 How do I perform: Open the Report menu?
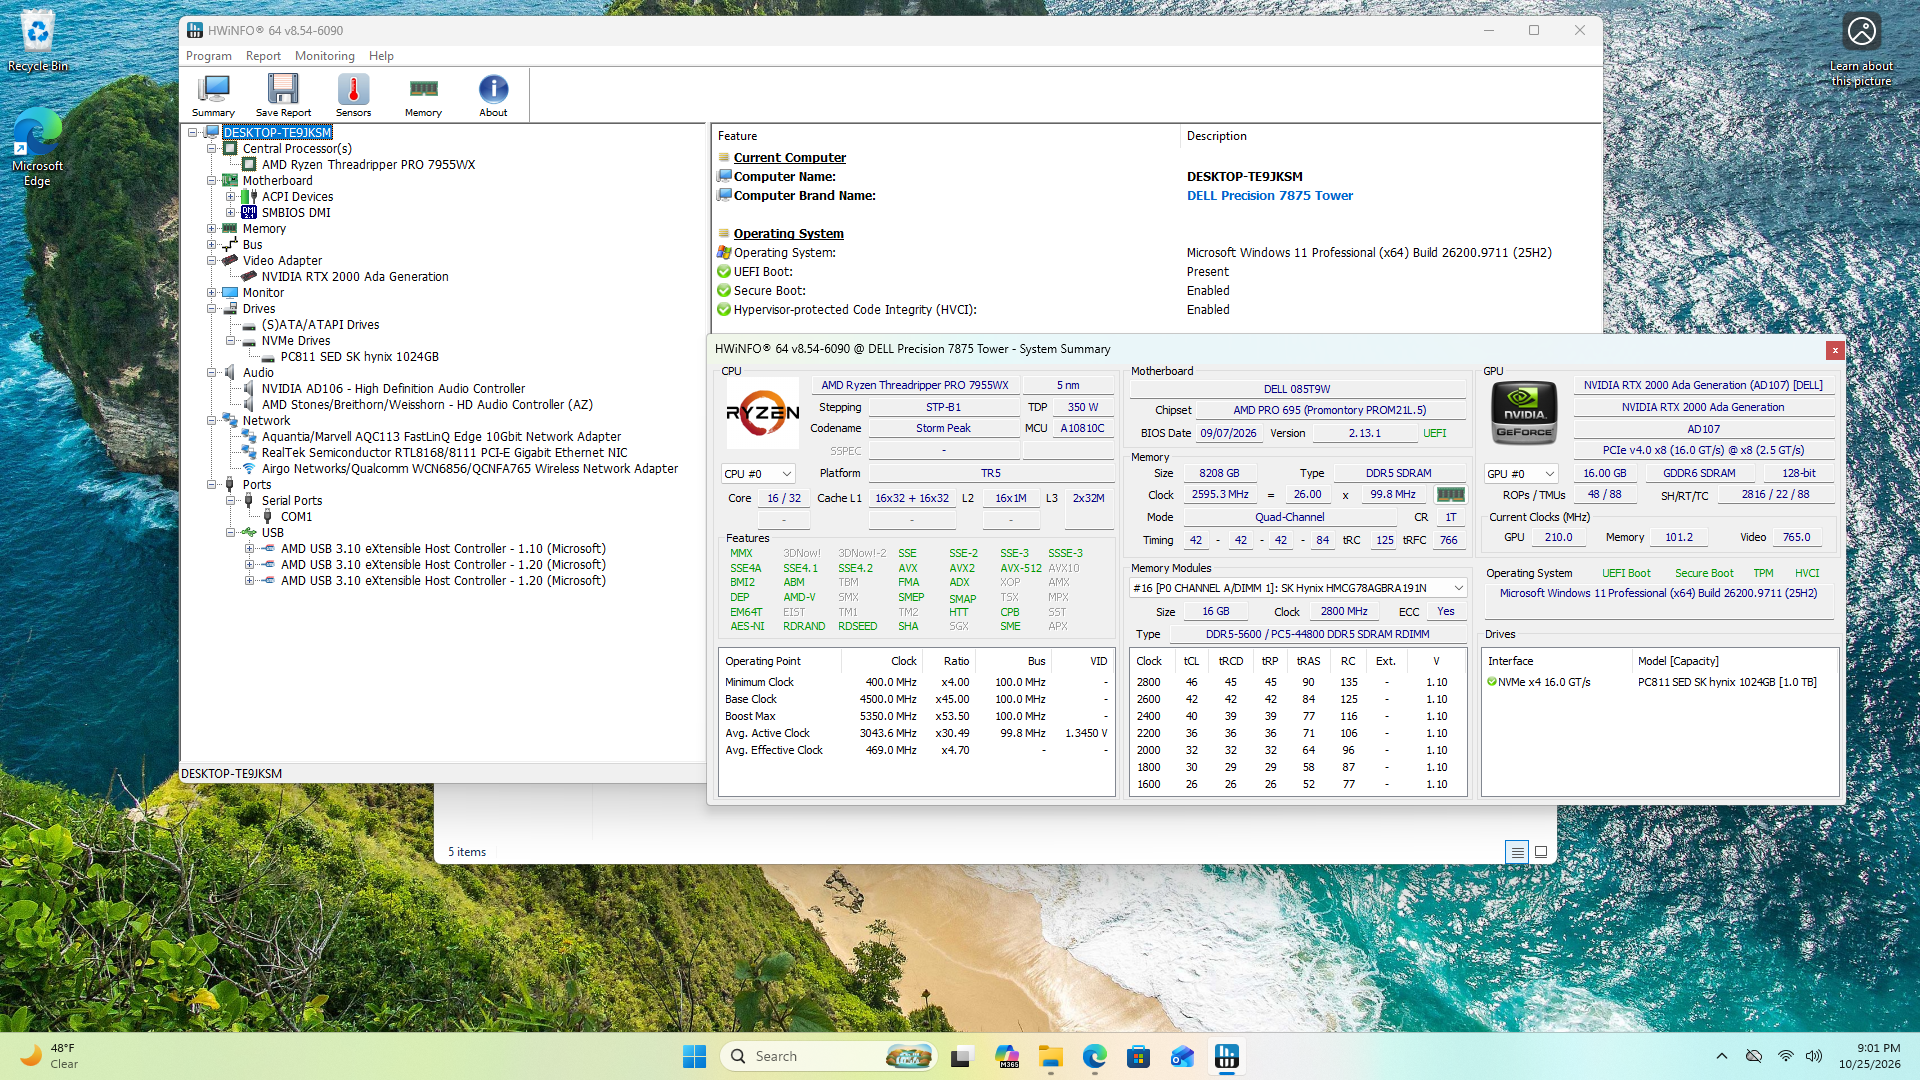click(x=263, y=56)
